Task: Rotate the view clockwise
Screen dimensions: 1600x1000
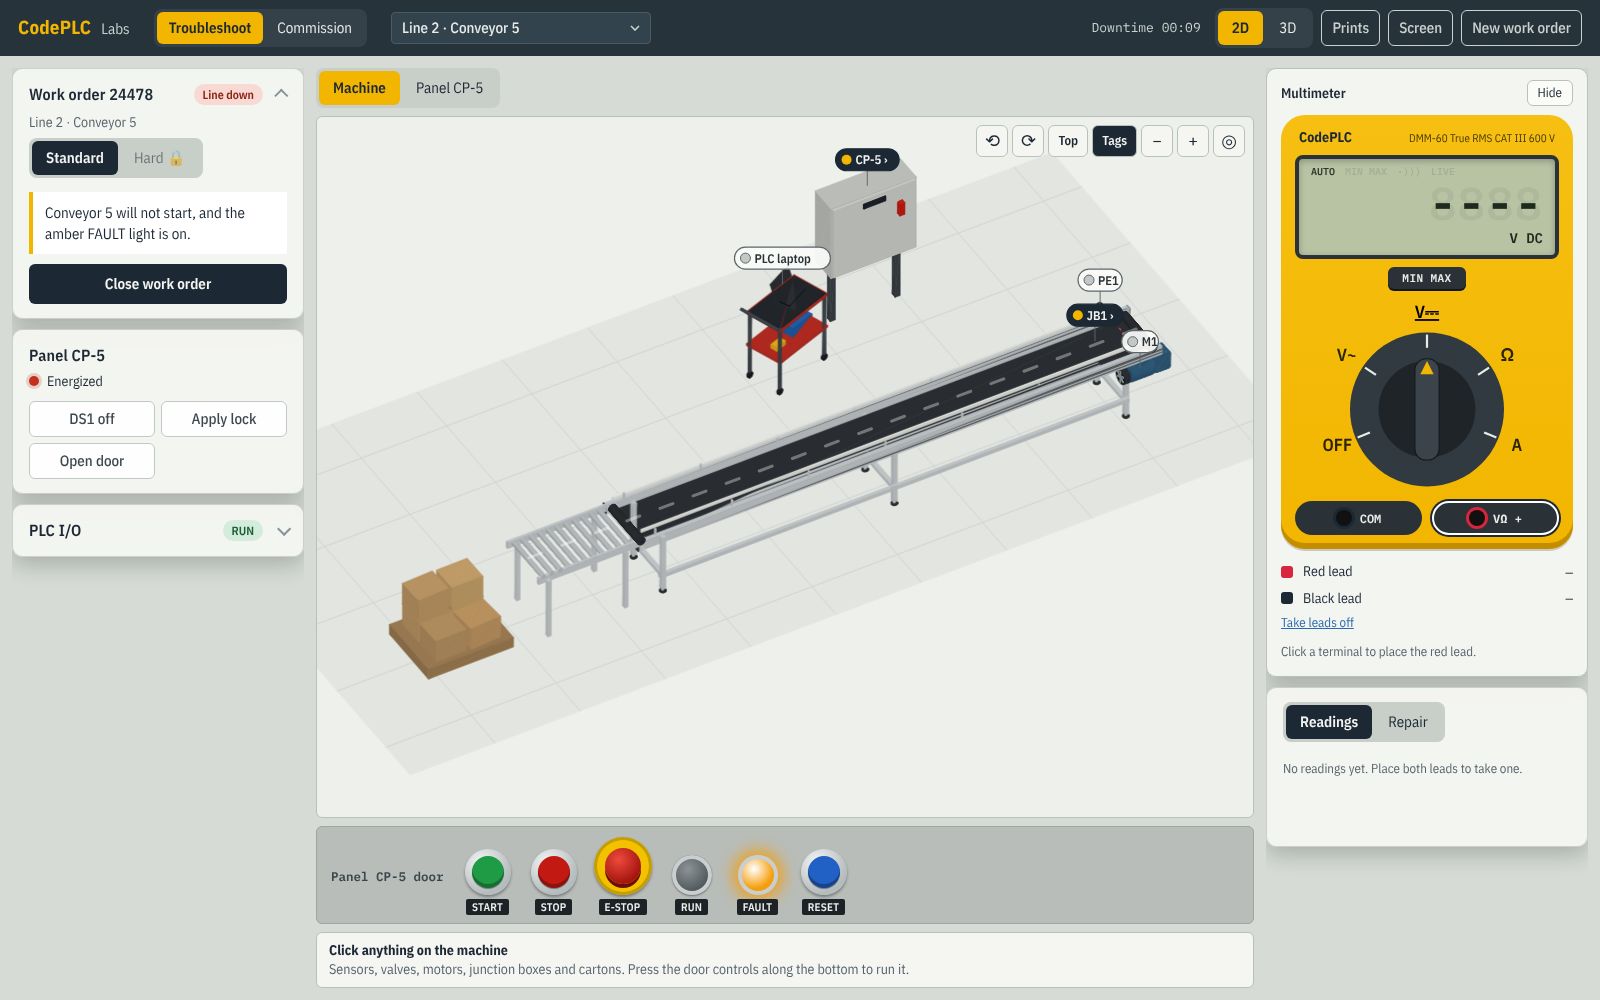Action: [x=1028, y=141]
